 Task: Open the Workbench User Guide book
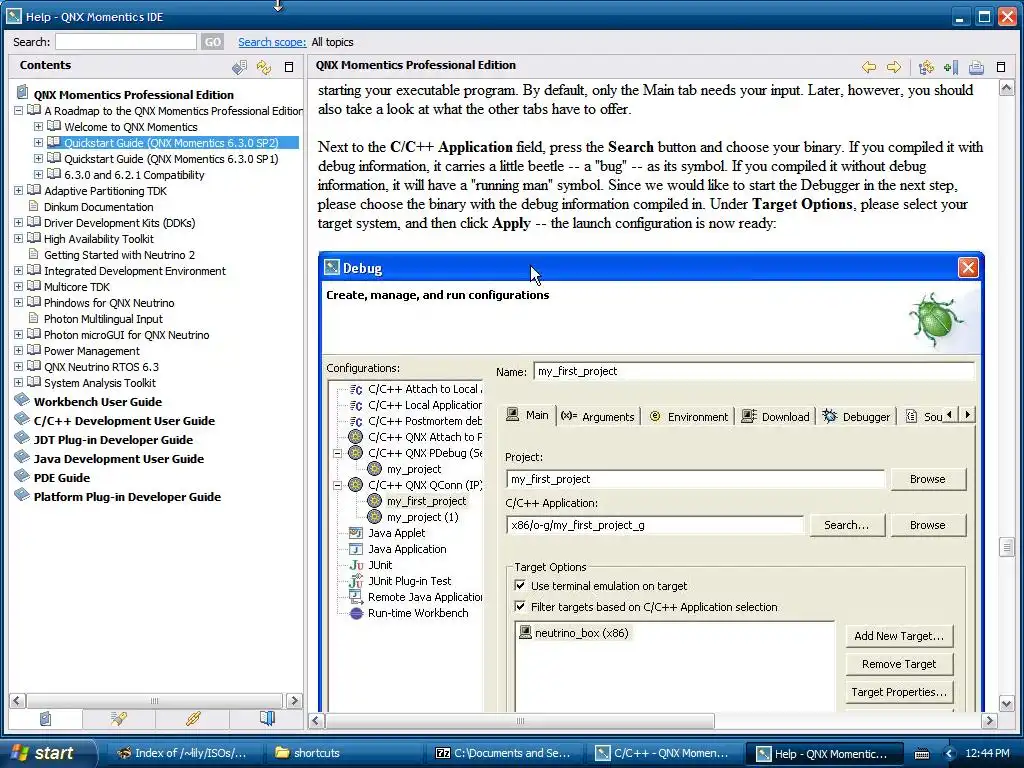pyautogui.click(x=98, y=402)
